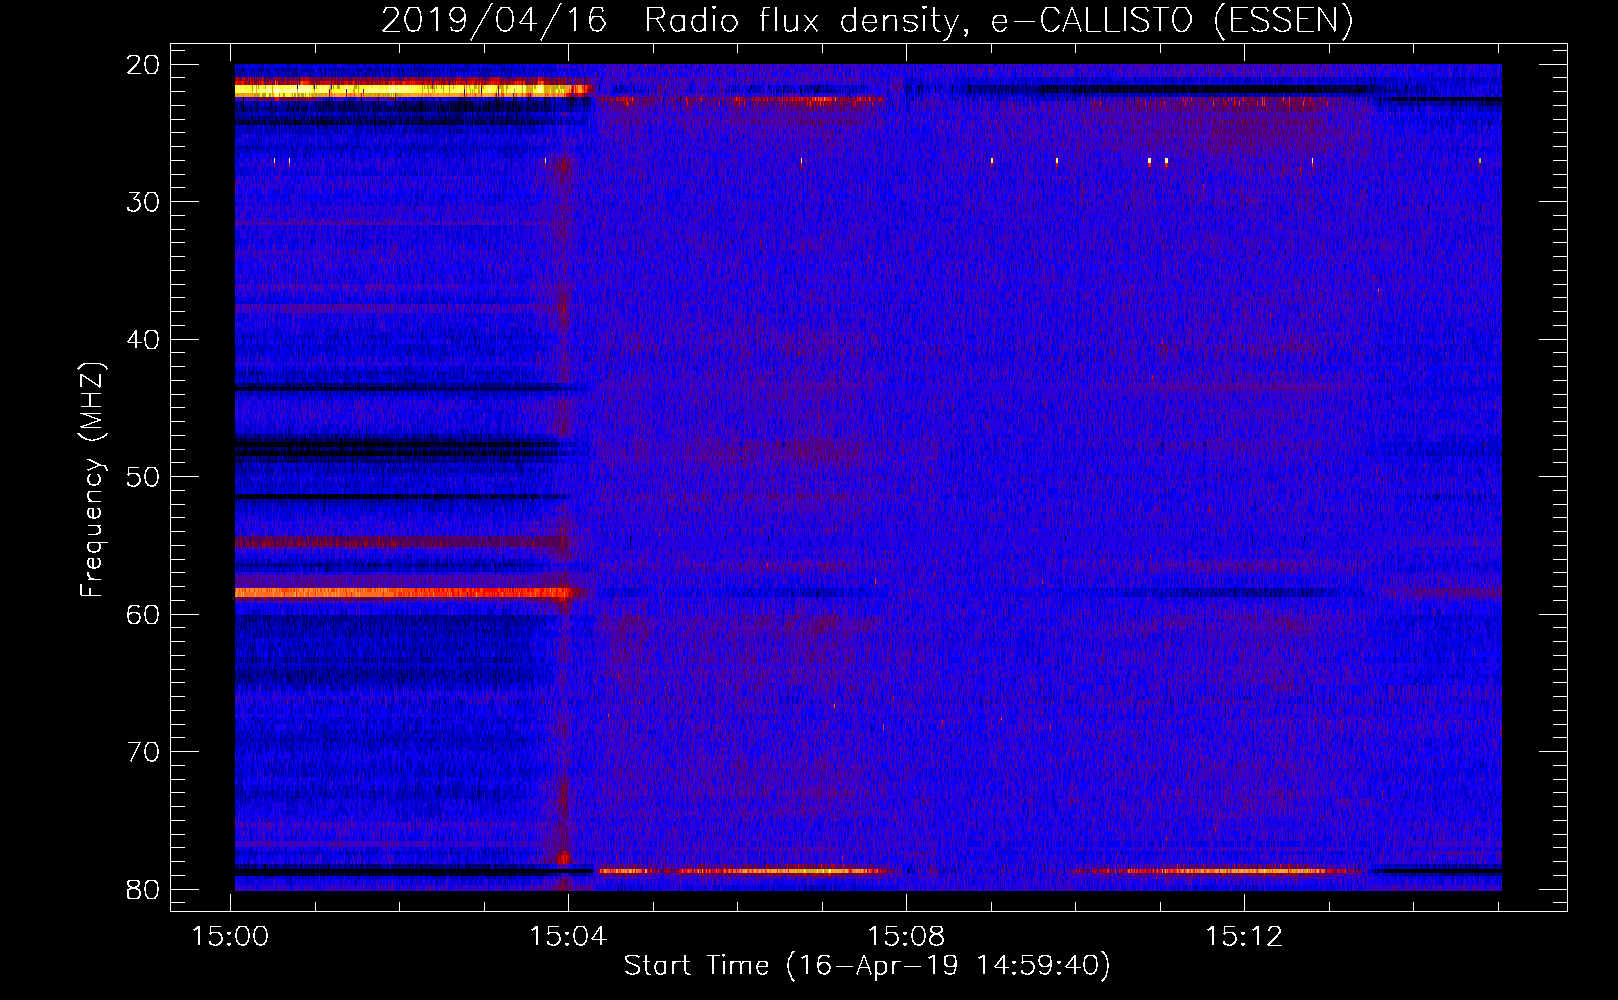The image size is (1618, 1000).
Task: Click the 20 MHz frequency tick label
Action: click(x=143, y=65)
